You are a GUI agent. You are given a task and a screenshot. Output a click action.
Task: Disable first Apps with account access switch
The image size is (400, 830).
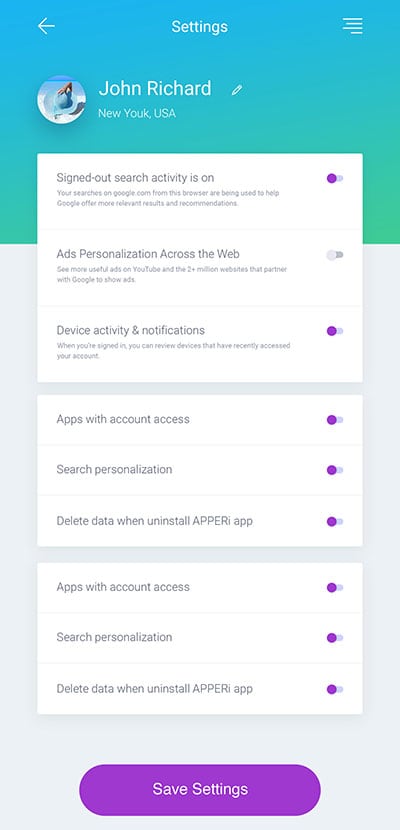(x=335, y=420)
